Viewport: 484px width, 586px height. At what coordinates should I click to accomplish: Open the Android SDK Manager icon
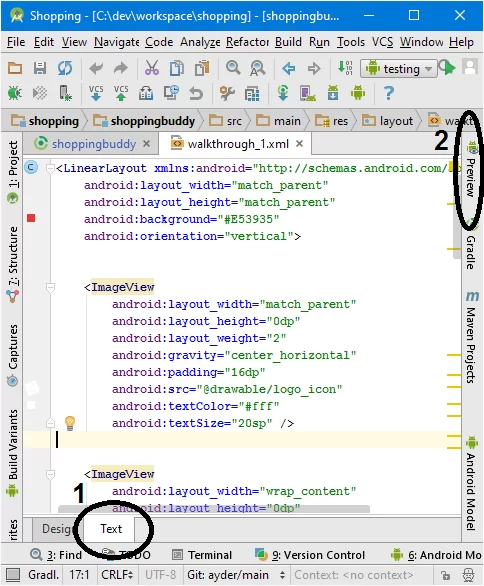(333, 93)
